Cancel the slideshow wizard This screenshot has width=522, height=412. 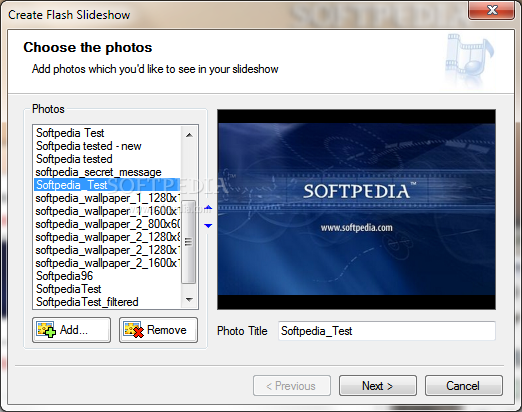(463, 386)
